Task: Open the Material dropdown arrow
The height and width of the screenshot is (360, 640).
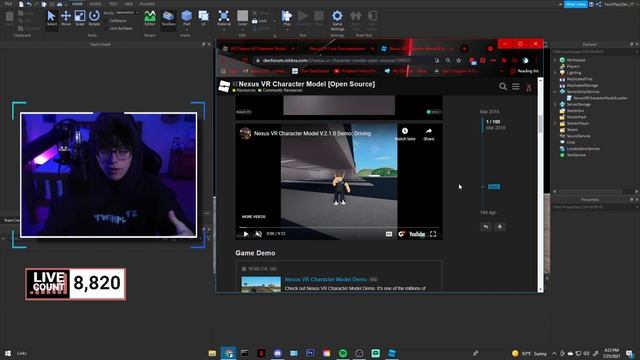Action: tap(224, 29)
